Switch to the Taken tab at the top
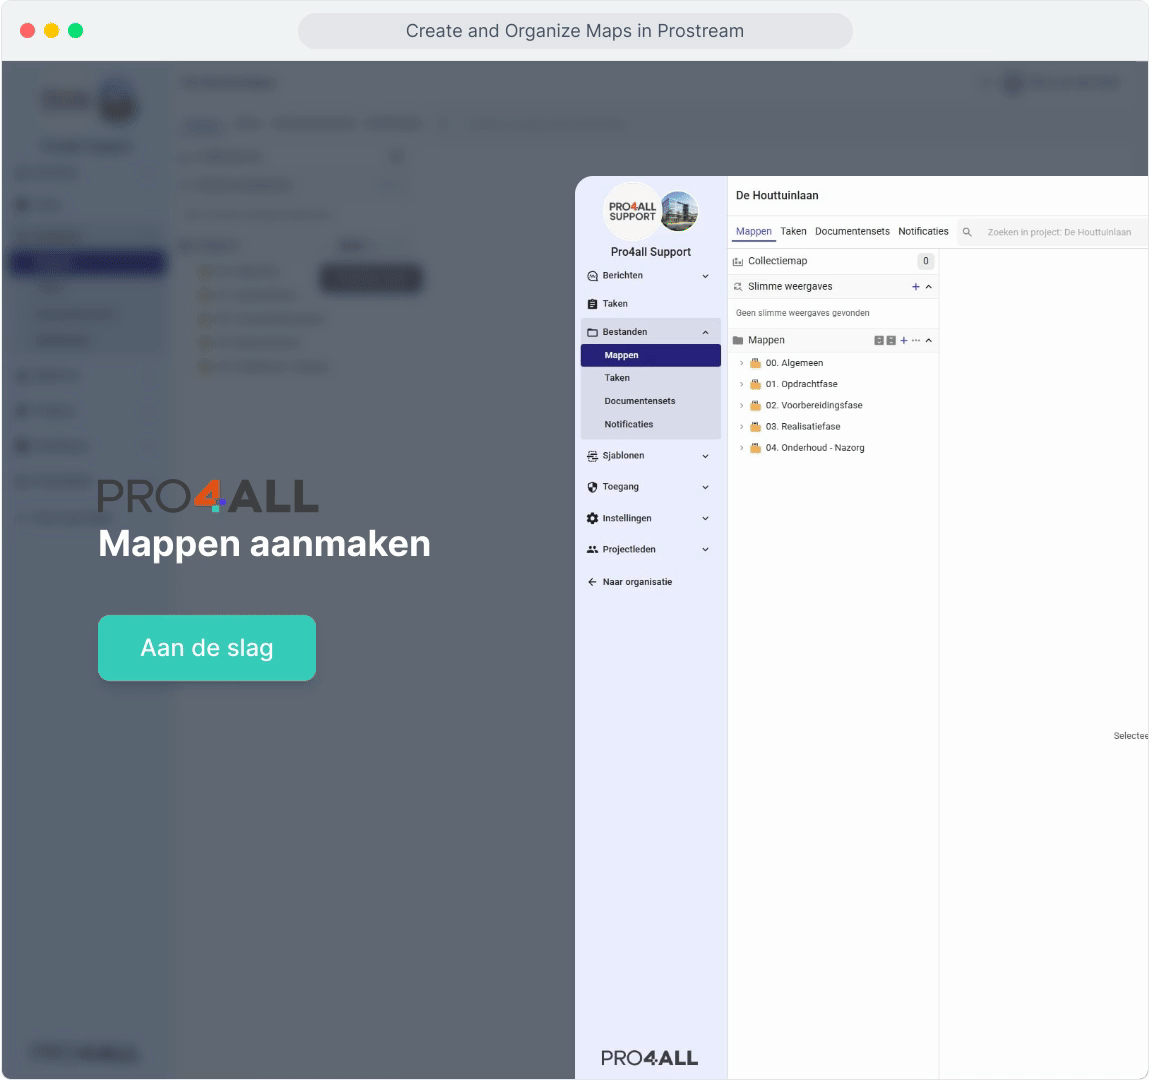 (x=794, y=232)
